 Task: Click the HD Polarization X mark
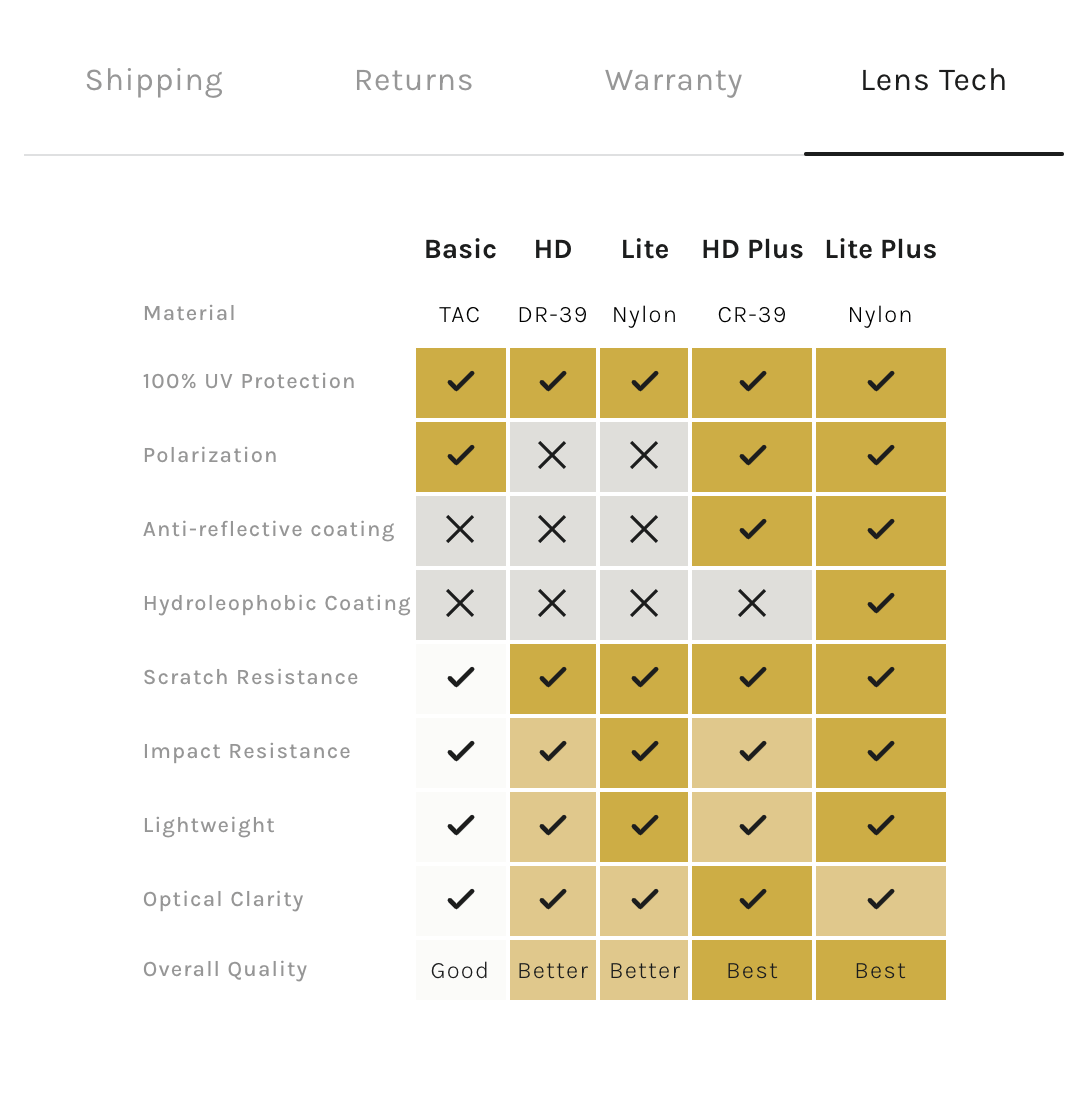(x=552, y=456)
